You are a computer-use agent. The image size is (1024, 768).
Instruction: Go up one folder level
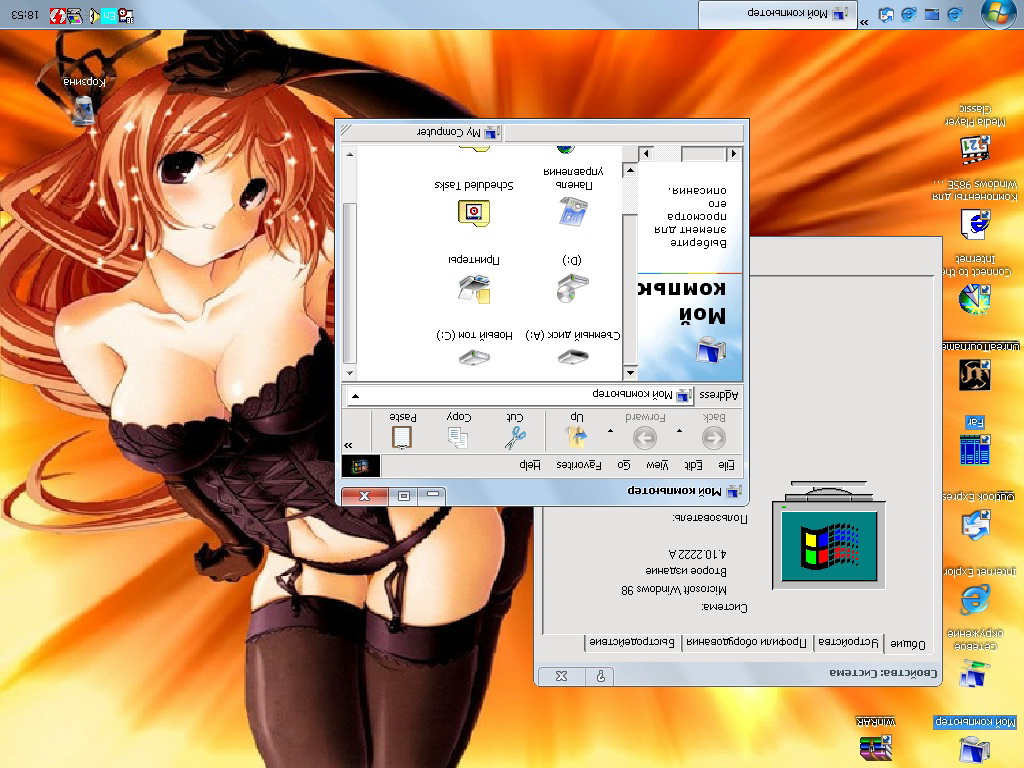(x=576, y=436)
